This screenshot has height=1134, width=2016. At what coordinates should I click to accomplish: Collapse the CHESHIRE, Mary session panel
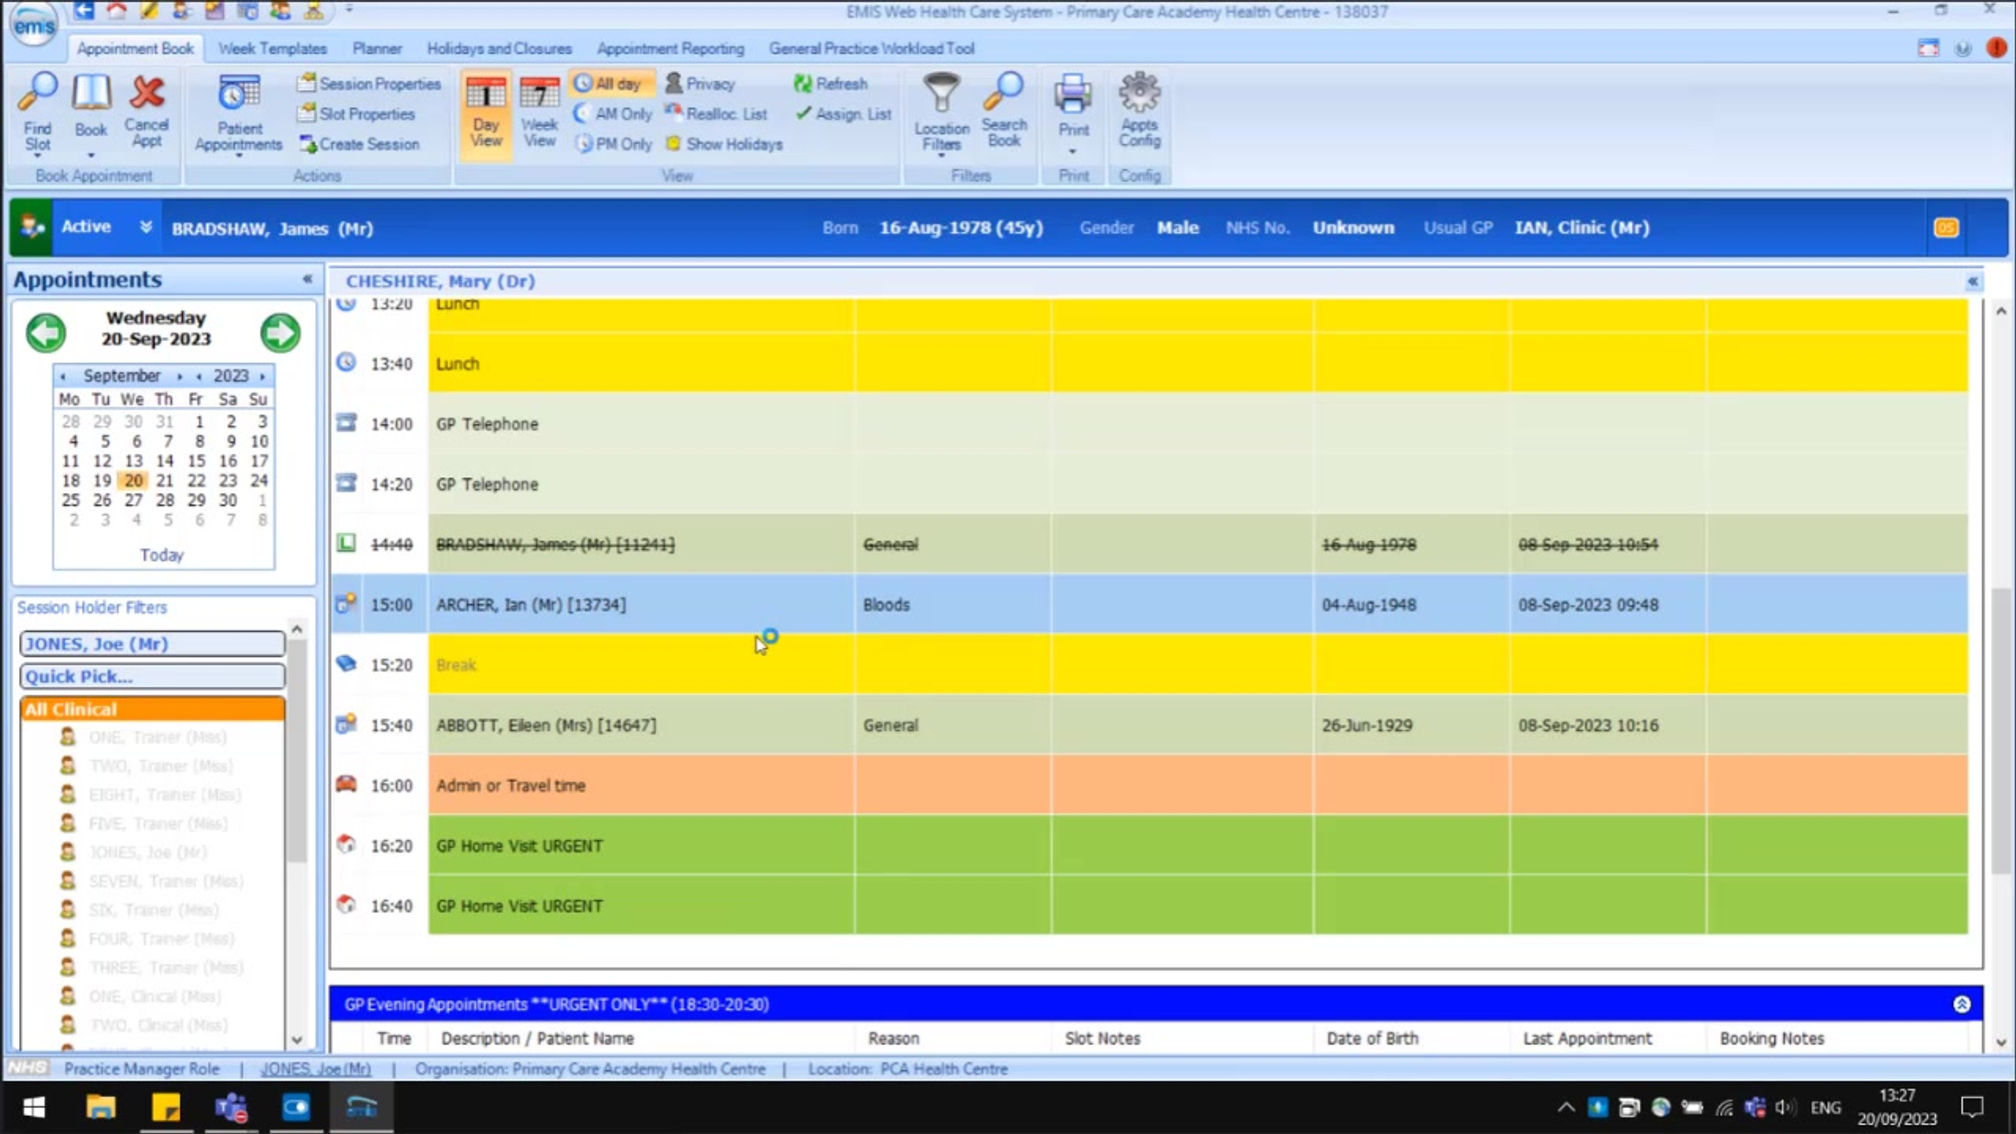(1972, 282)
